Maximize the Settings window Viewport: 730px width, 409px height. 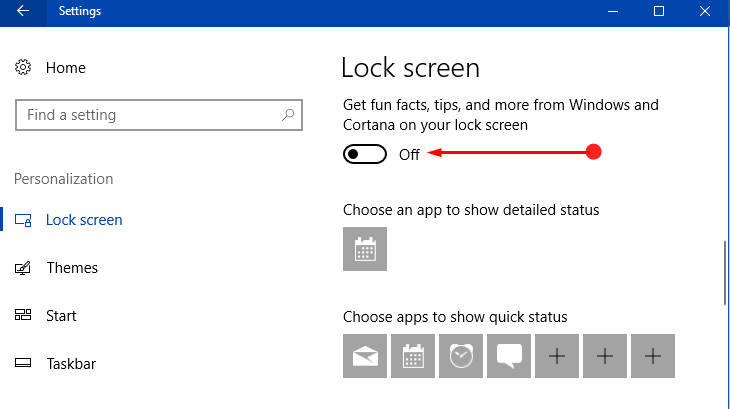pos(659,12)
